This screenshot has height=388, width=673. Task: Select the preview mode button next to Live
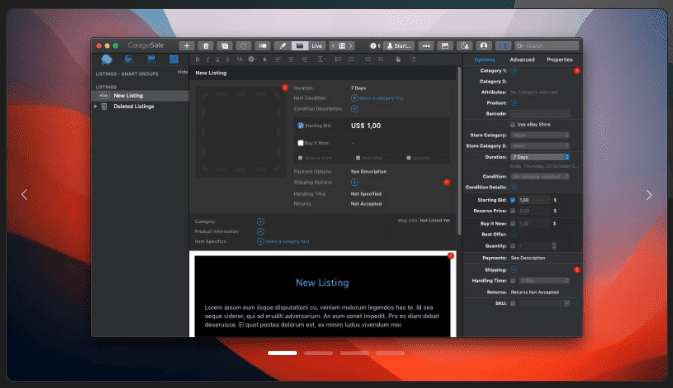click(x=300, y=46)
